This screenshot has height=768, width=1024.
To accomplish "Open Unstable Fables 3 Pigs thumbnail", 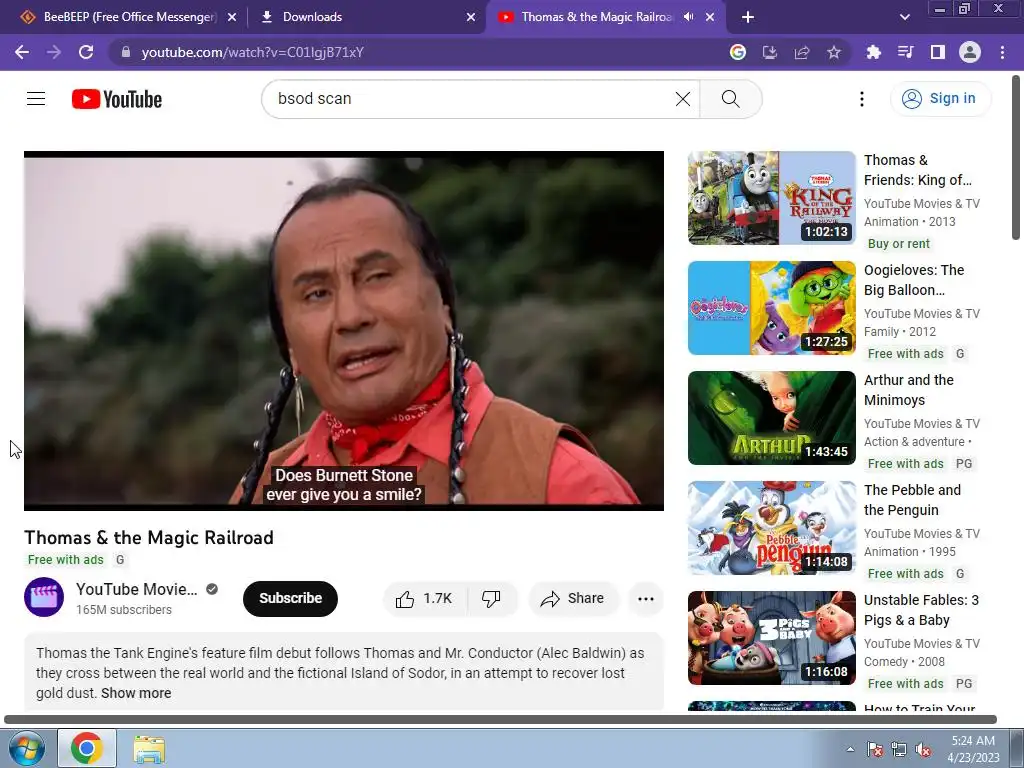I will point(771,638).
